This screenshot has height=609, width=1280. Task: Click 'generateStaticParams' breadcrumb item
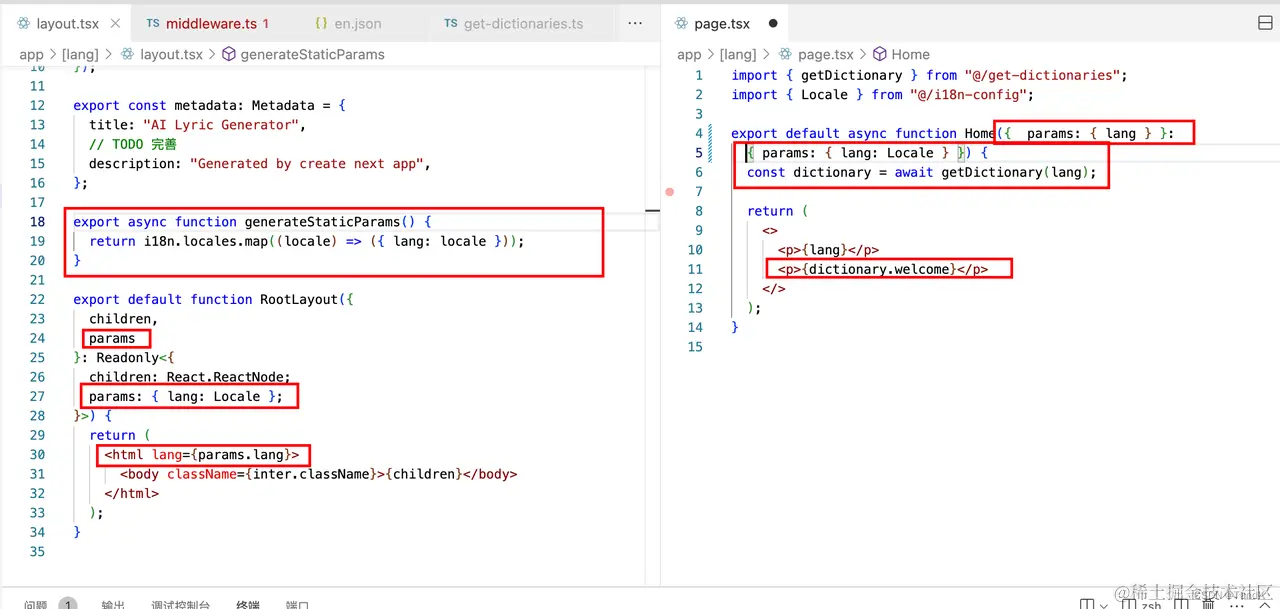pos(313,55)
